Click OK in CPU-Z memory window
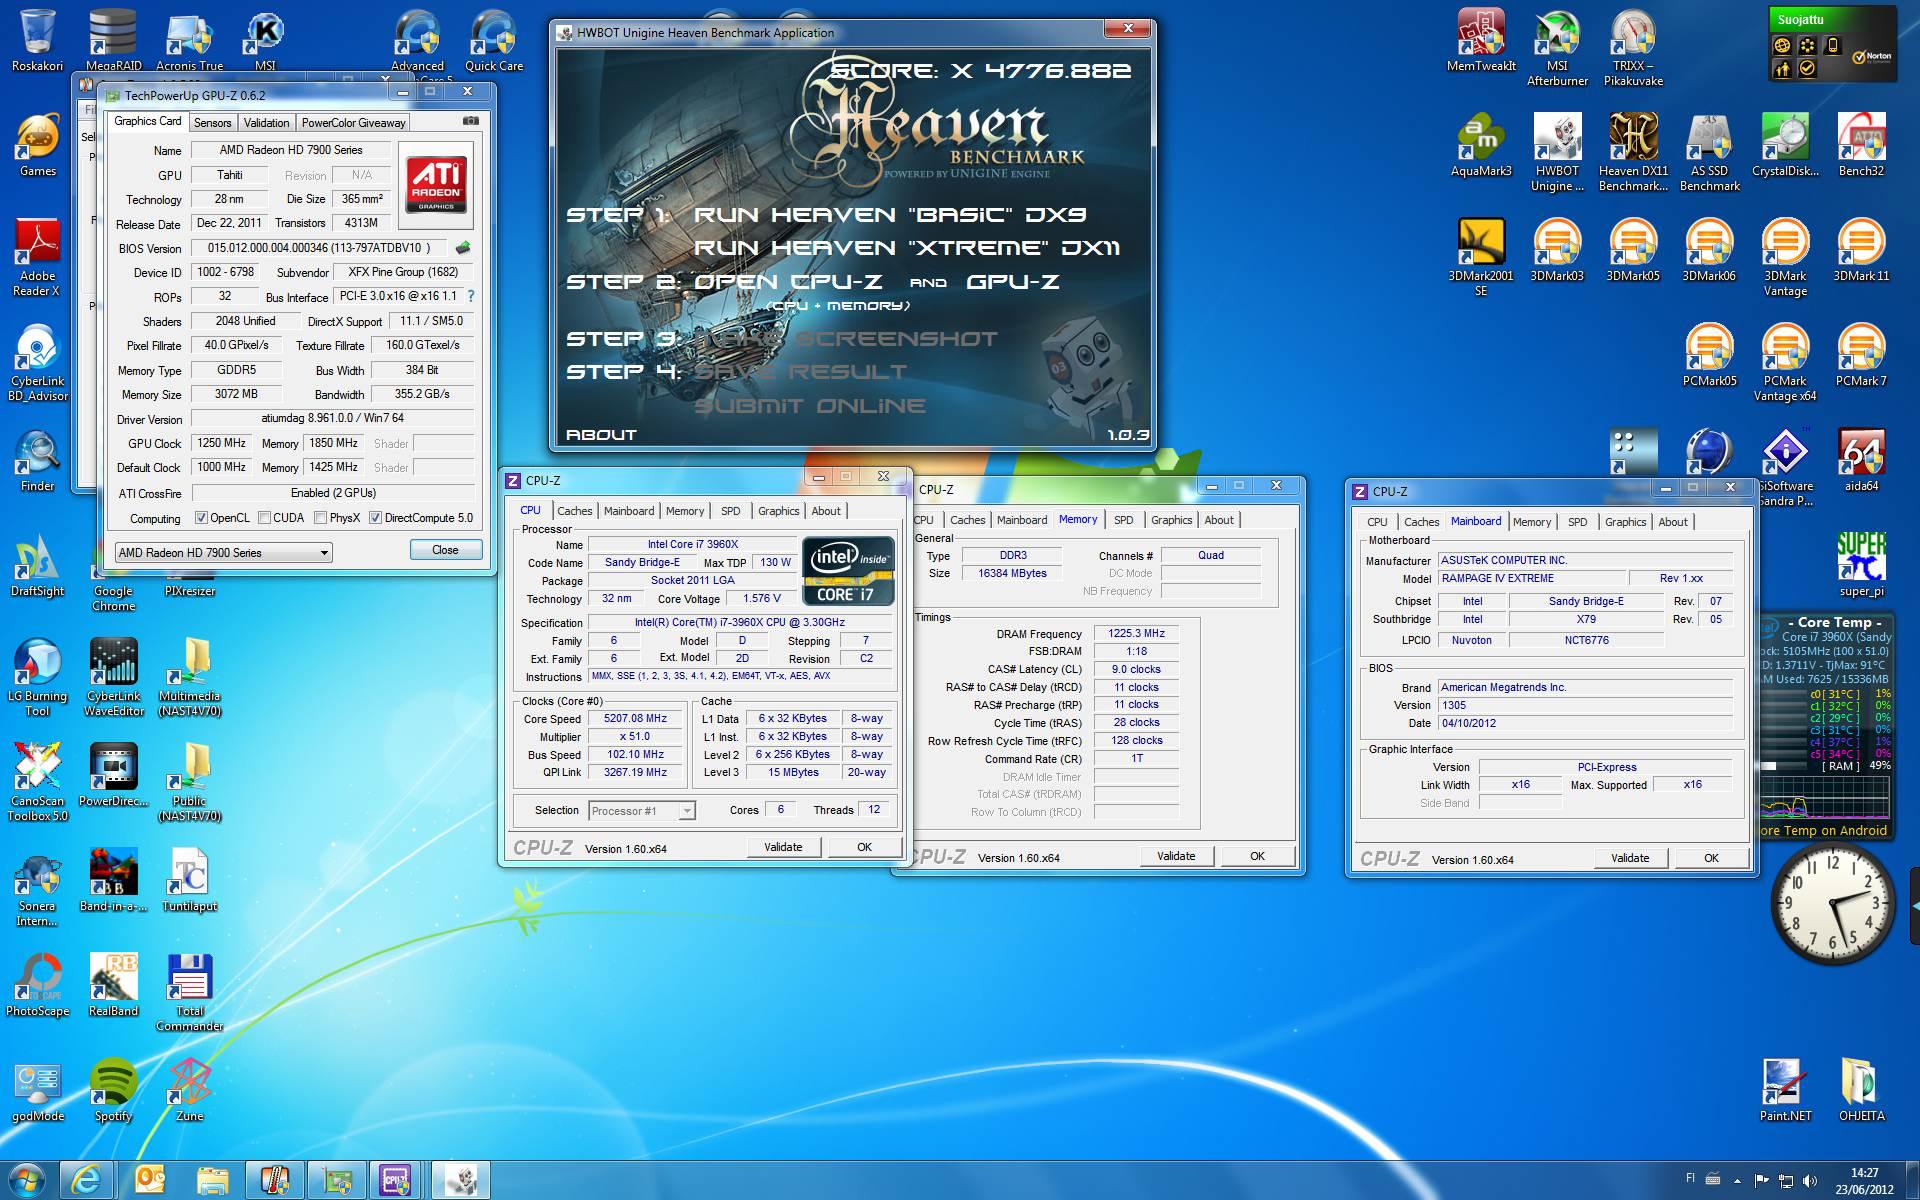Screen dimensions: 1920x1200 1257,856
